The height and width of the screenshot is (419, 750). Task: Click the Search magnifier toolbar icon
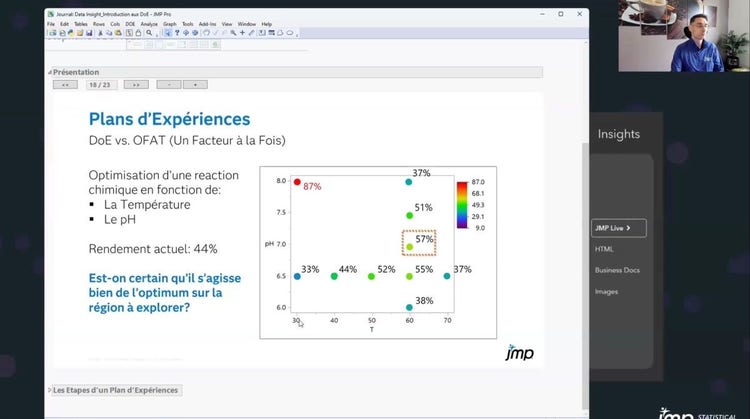pos(149,33)
